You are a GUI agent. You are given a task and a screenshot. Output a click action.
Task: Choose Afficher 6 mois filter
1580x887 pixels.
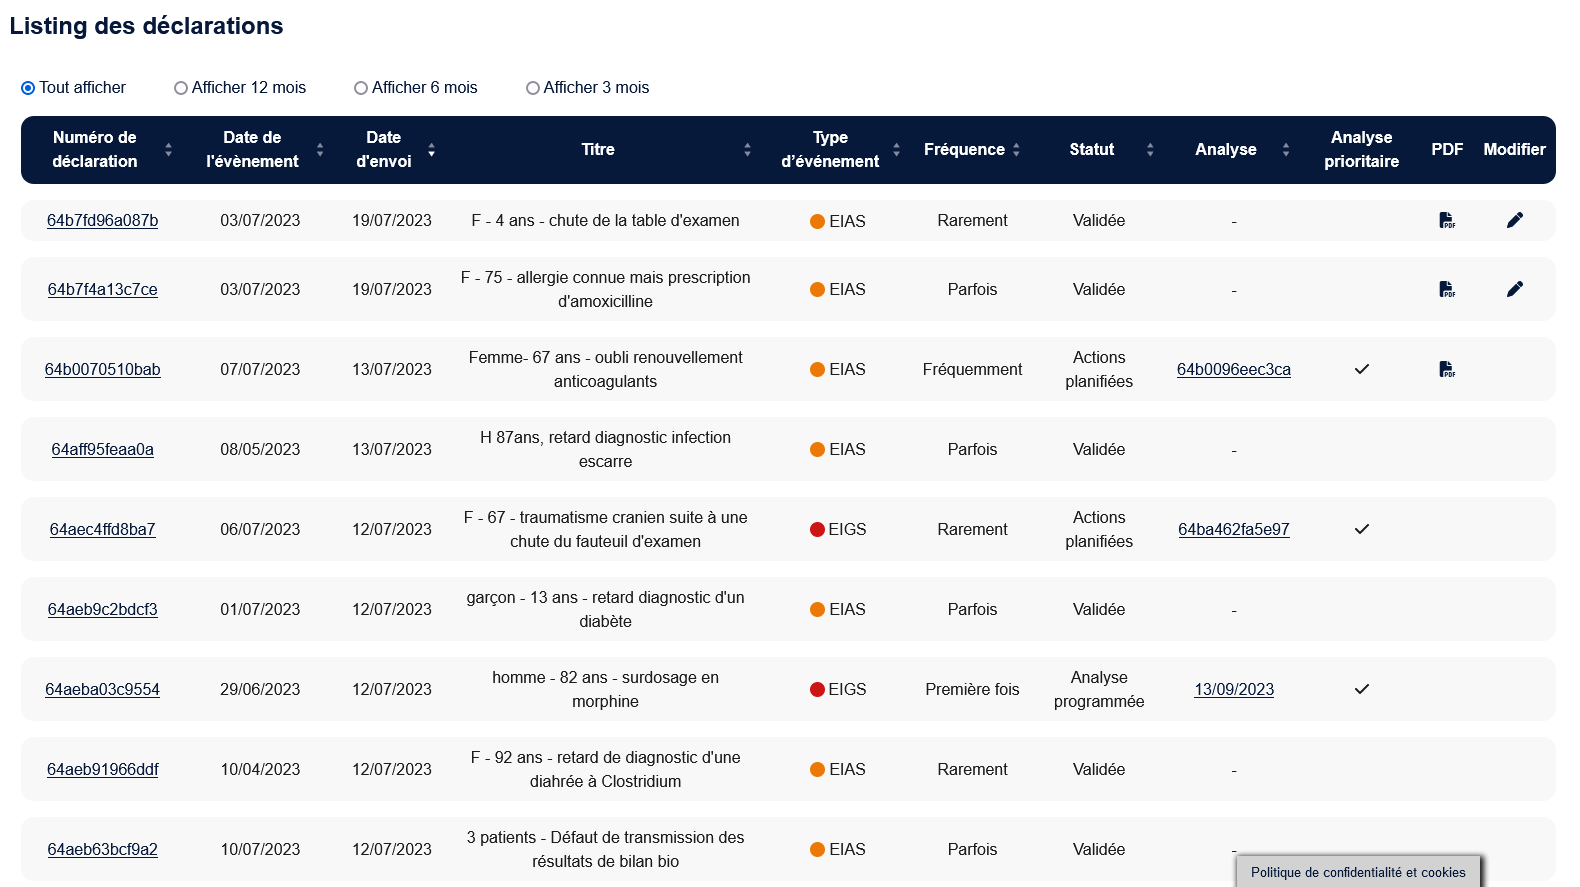point(361,88)
